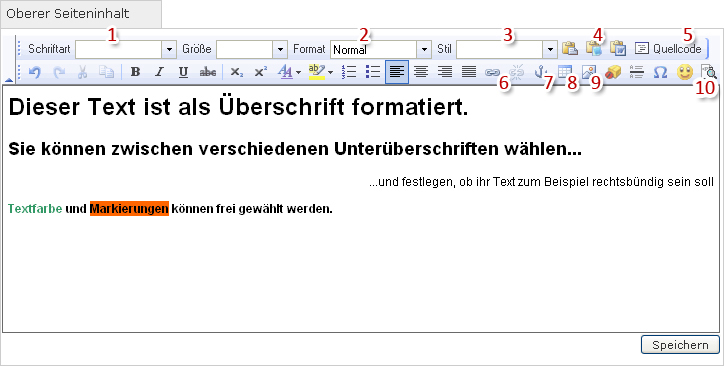The width and height of the screenshot is (724, 366).
Task: Open the preview magnifier icon
Action: [709, 72]
